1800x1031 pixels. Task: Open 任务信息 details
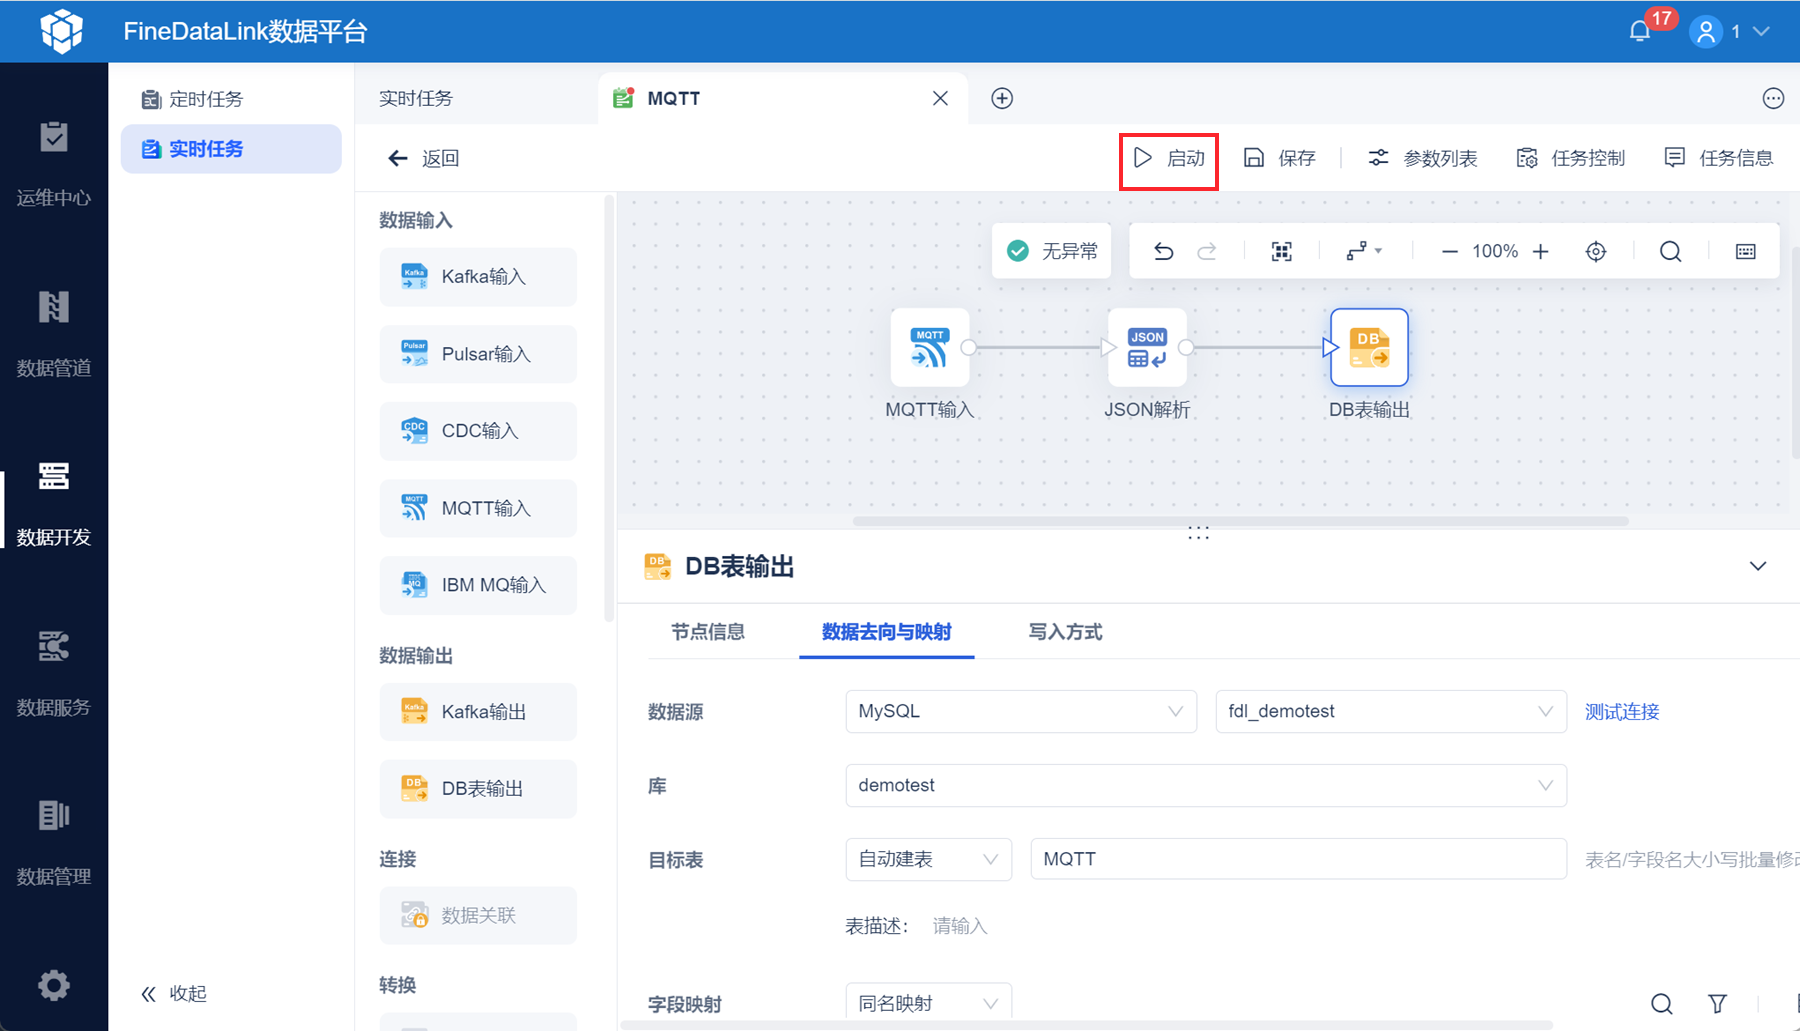point(1718,158)
